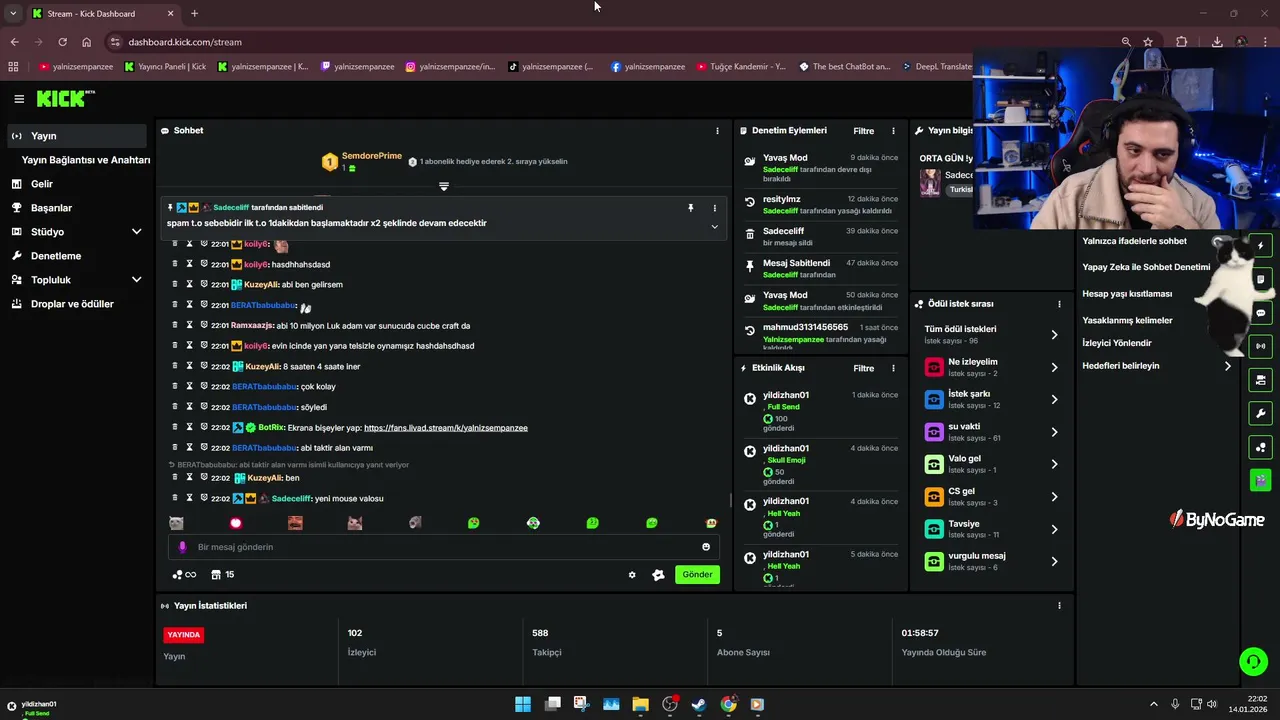Screen dimensions: 1280x720
Task: Click Sadeceliff's username in the last chat message
Action: tap(292, 498)
